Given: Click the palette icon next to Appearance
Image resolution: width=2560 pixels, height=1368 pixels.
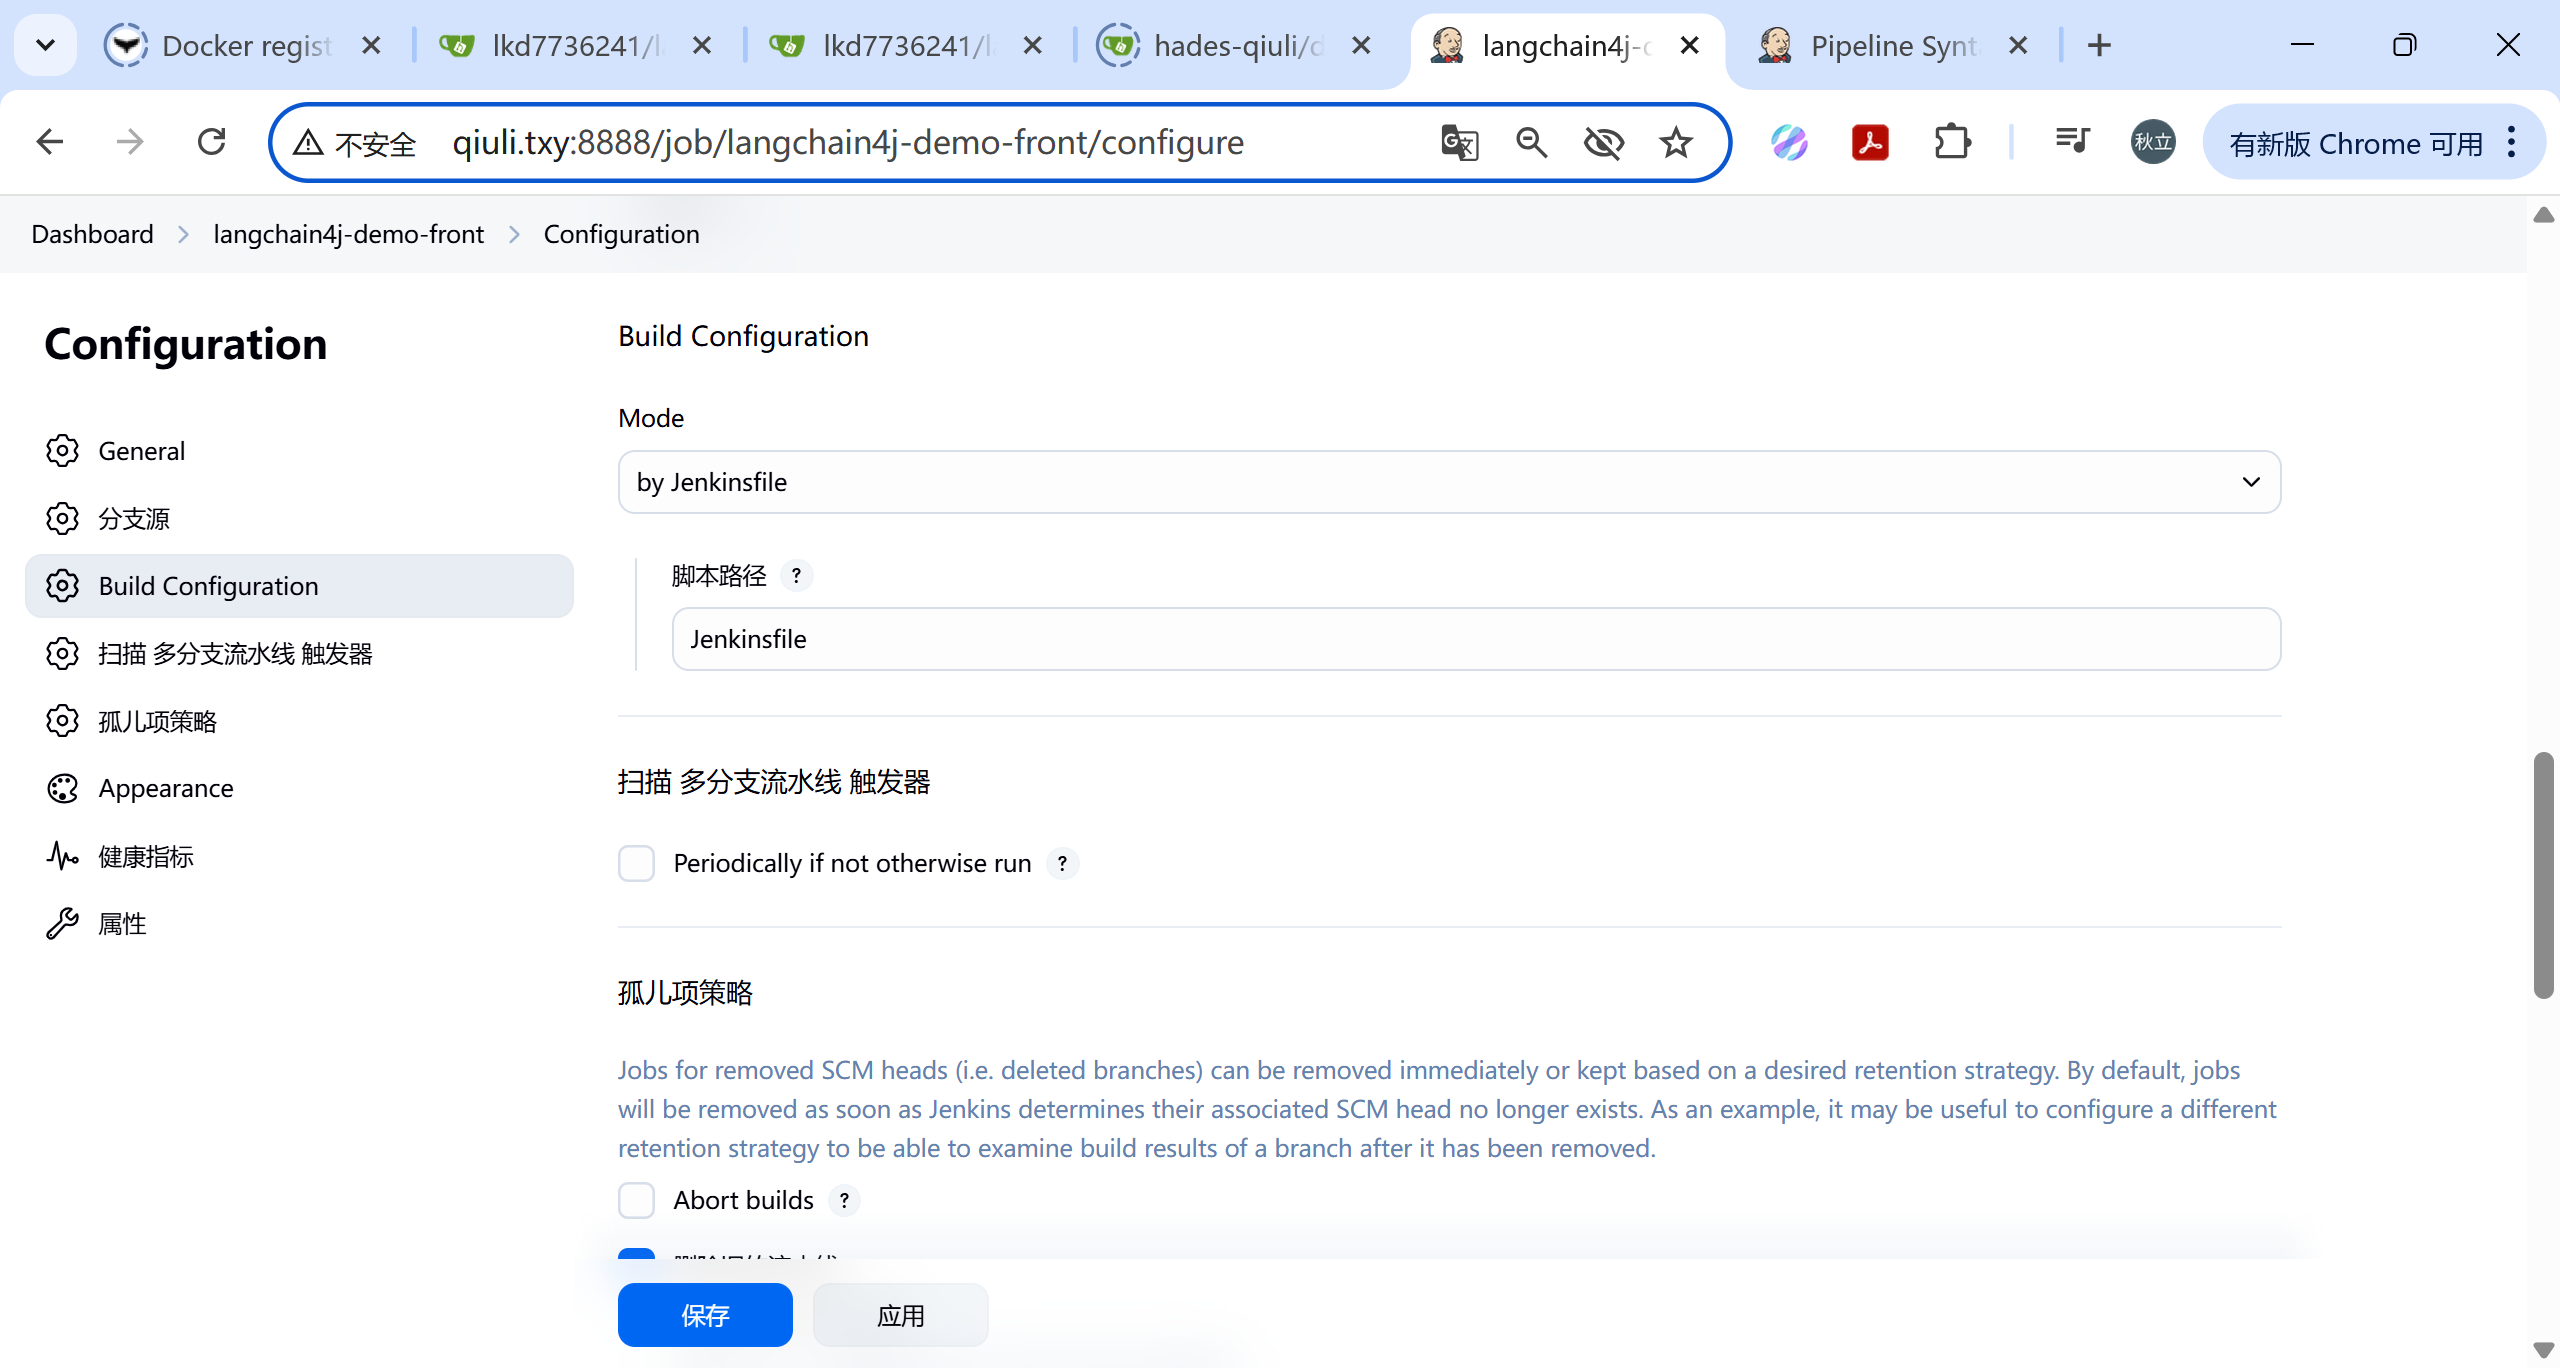Looking at the screenshot, I should click(62, 789).
